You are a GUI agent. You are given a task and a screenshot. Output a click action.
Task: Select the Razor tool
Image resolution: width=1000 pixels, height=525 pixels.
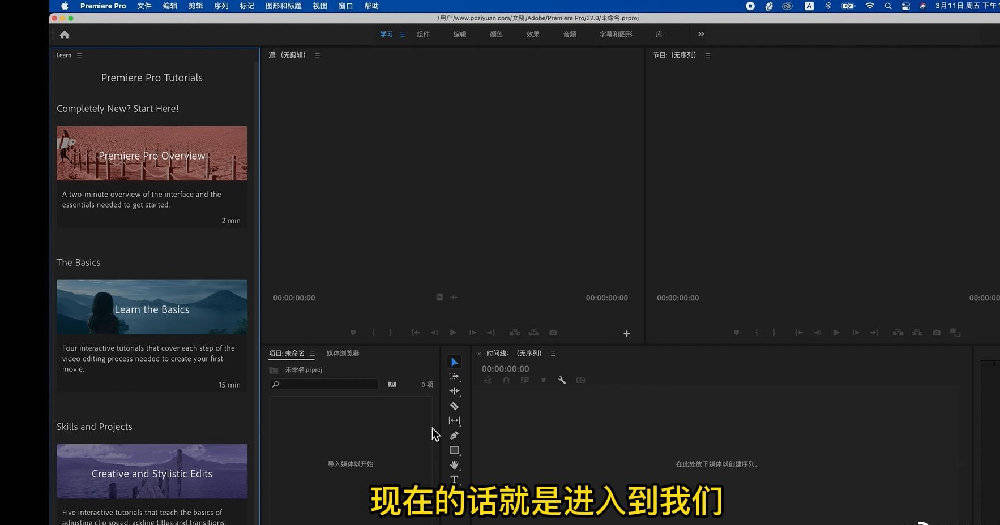tap(454, 406)
